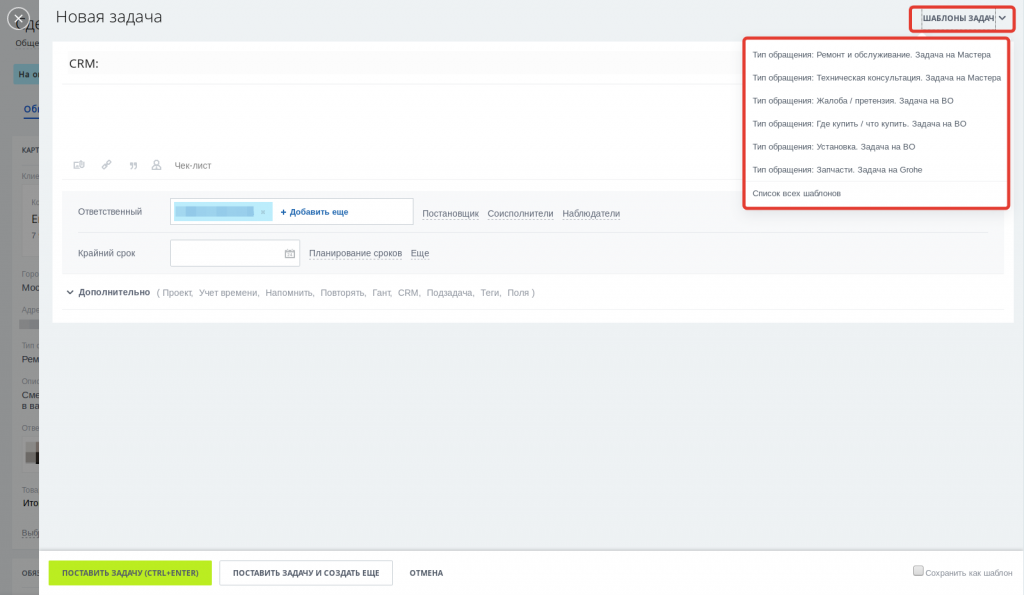Toggle the 'Сохранить как шаблон' checkbox
Image resolution: width=1024 pixels, height=595 pixels.
tap(918, 571)
